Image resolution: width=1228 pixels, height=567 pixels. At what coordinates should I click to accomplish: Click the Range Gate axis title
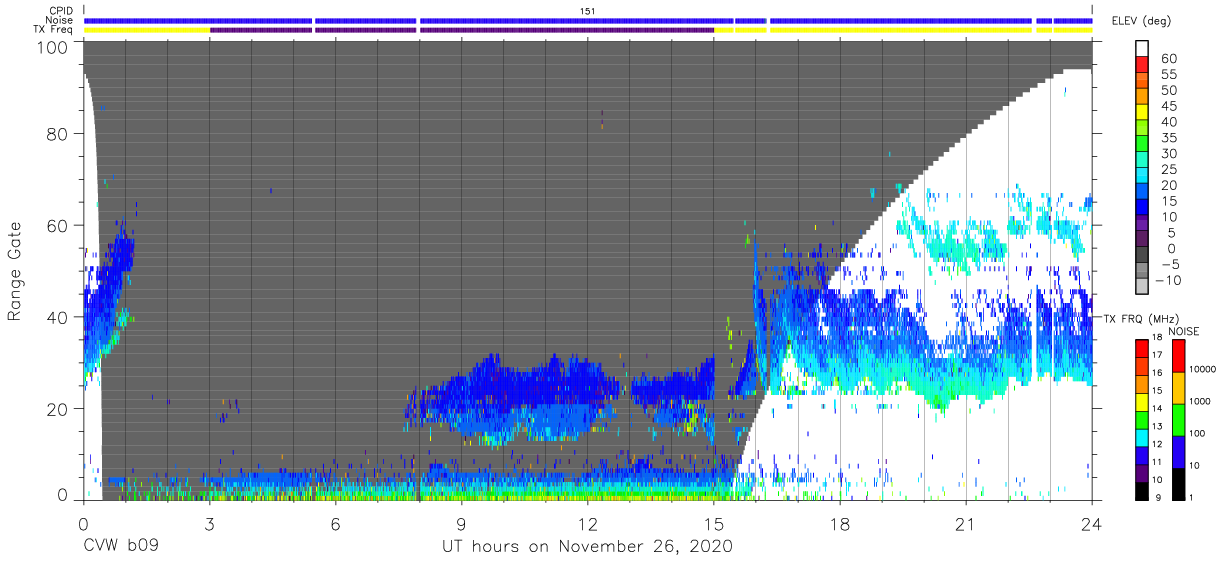pos(15,273)
